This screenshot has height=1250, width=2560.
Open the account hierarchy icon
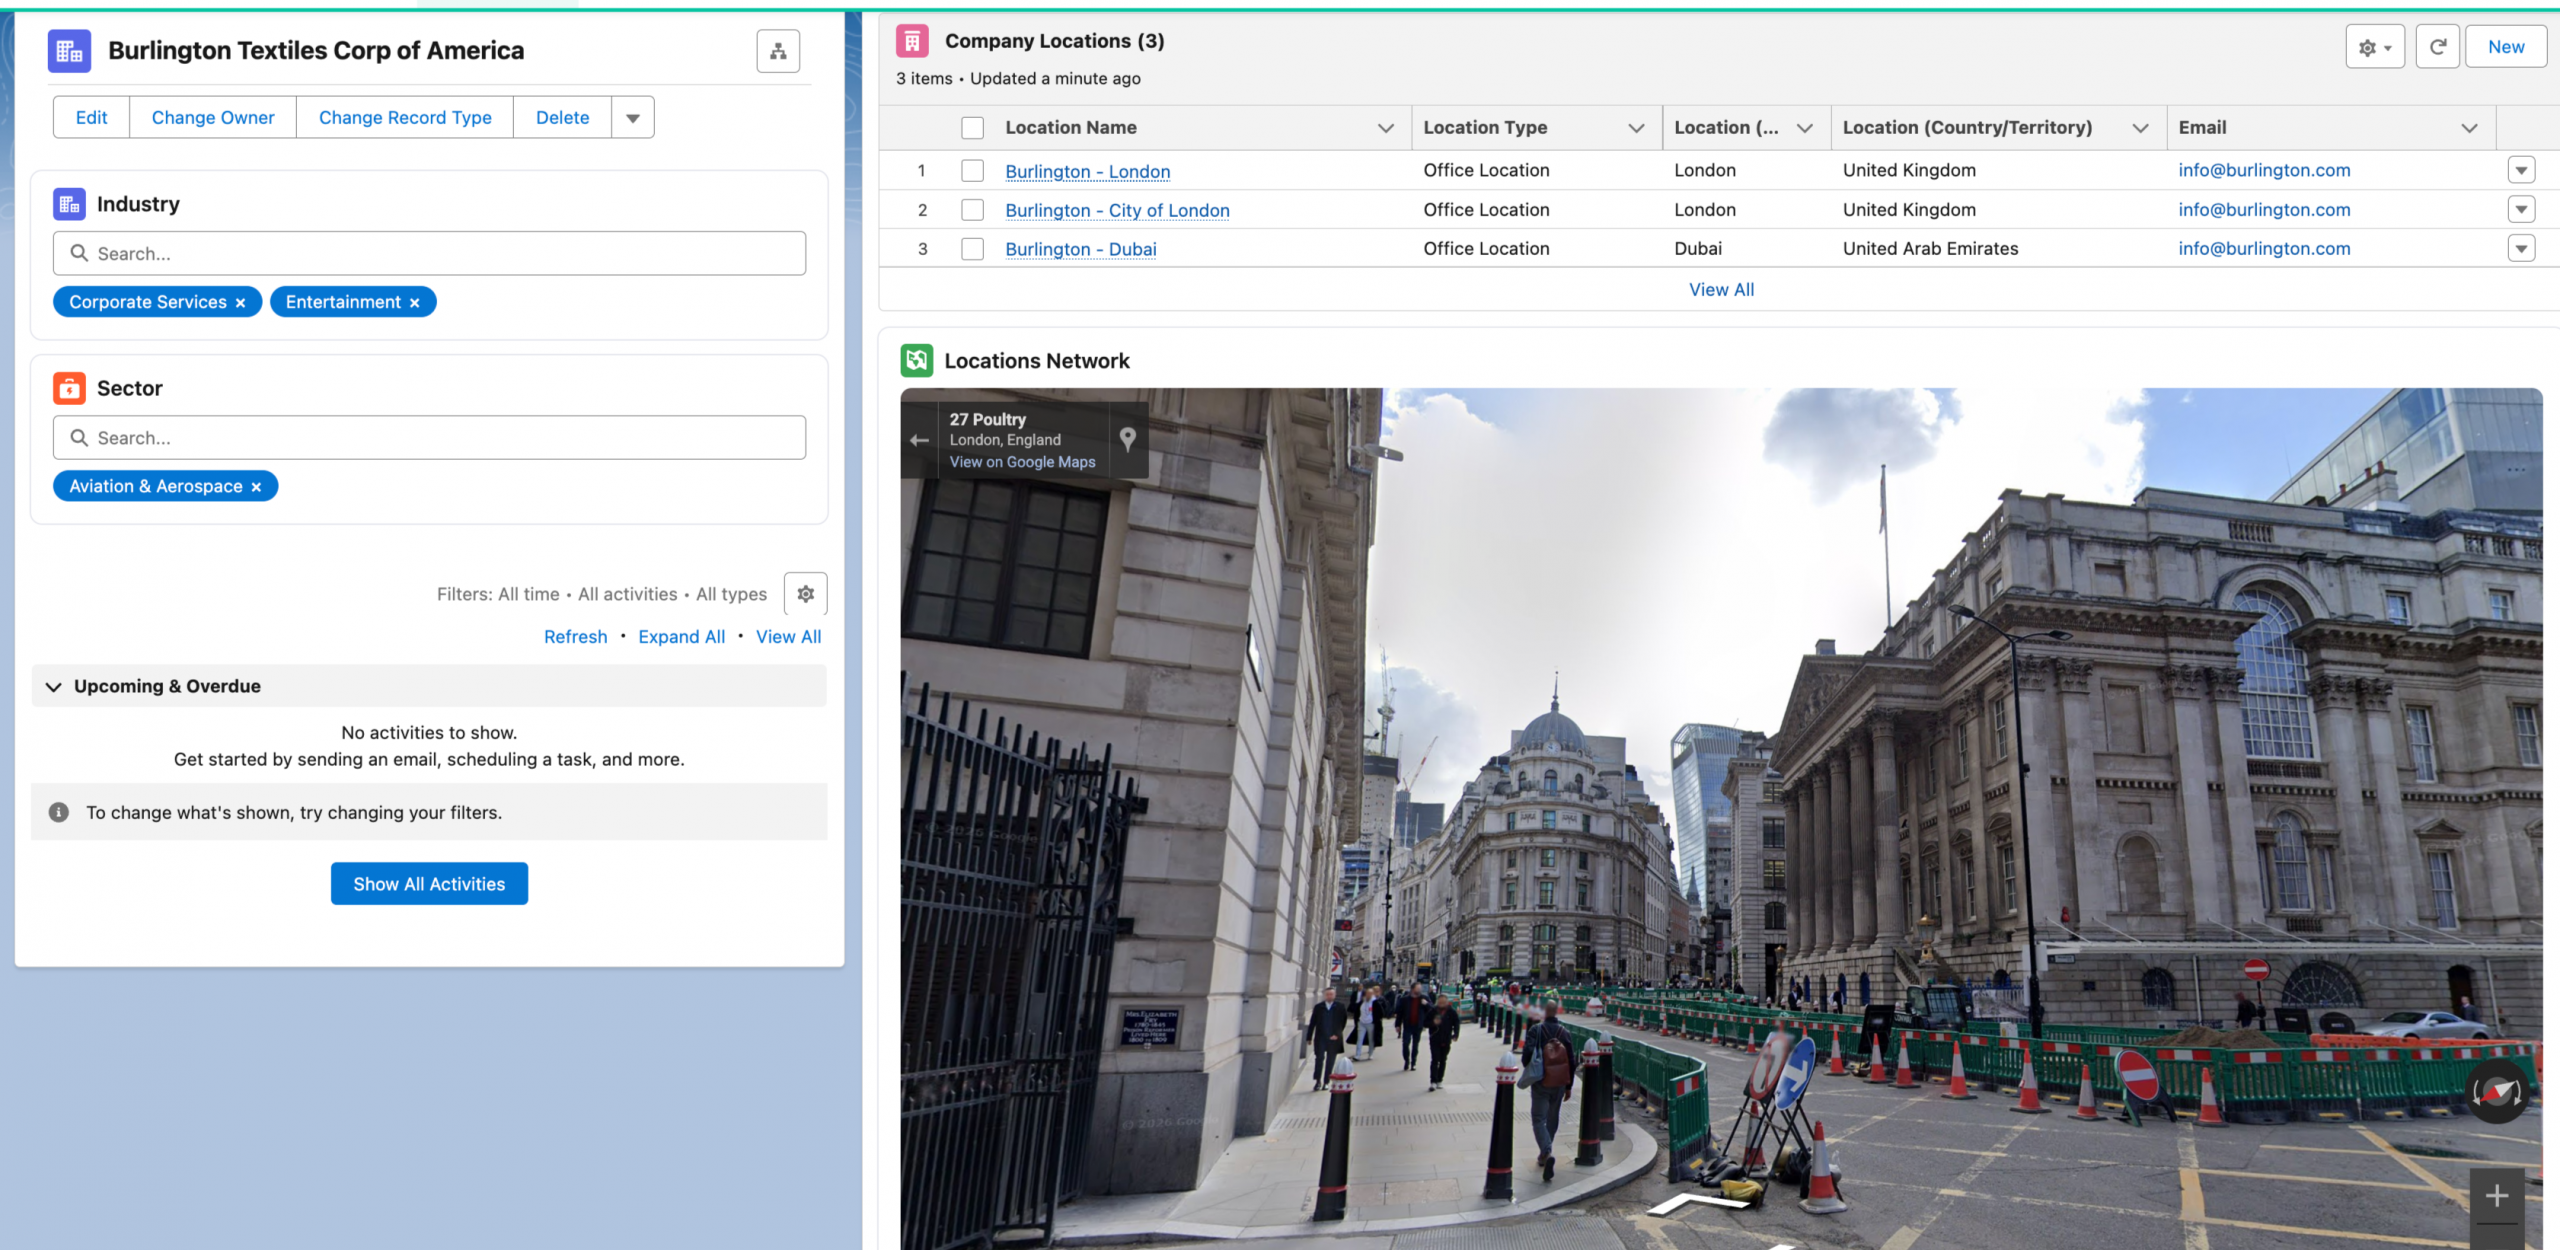(x=778, y=51)
